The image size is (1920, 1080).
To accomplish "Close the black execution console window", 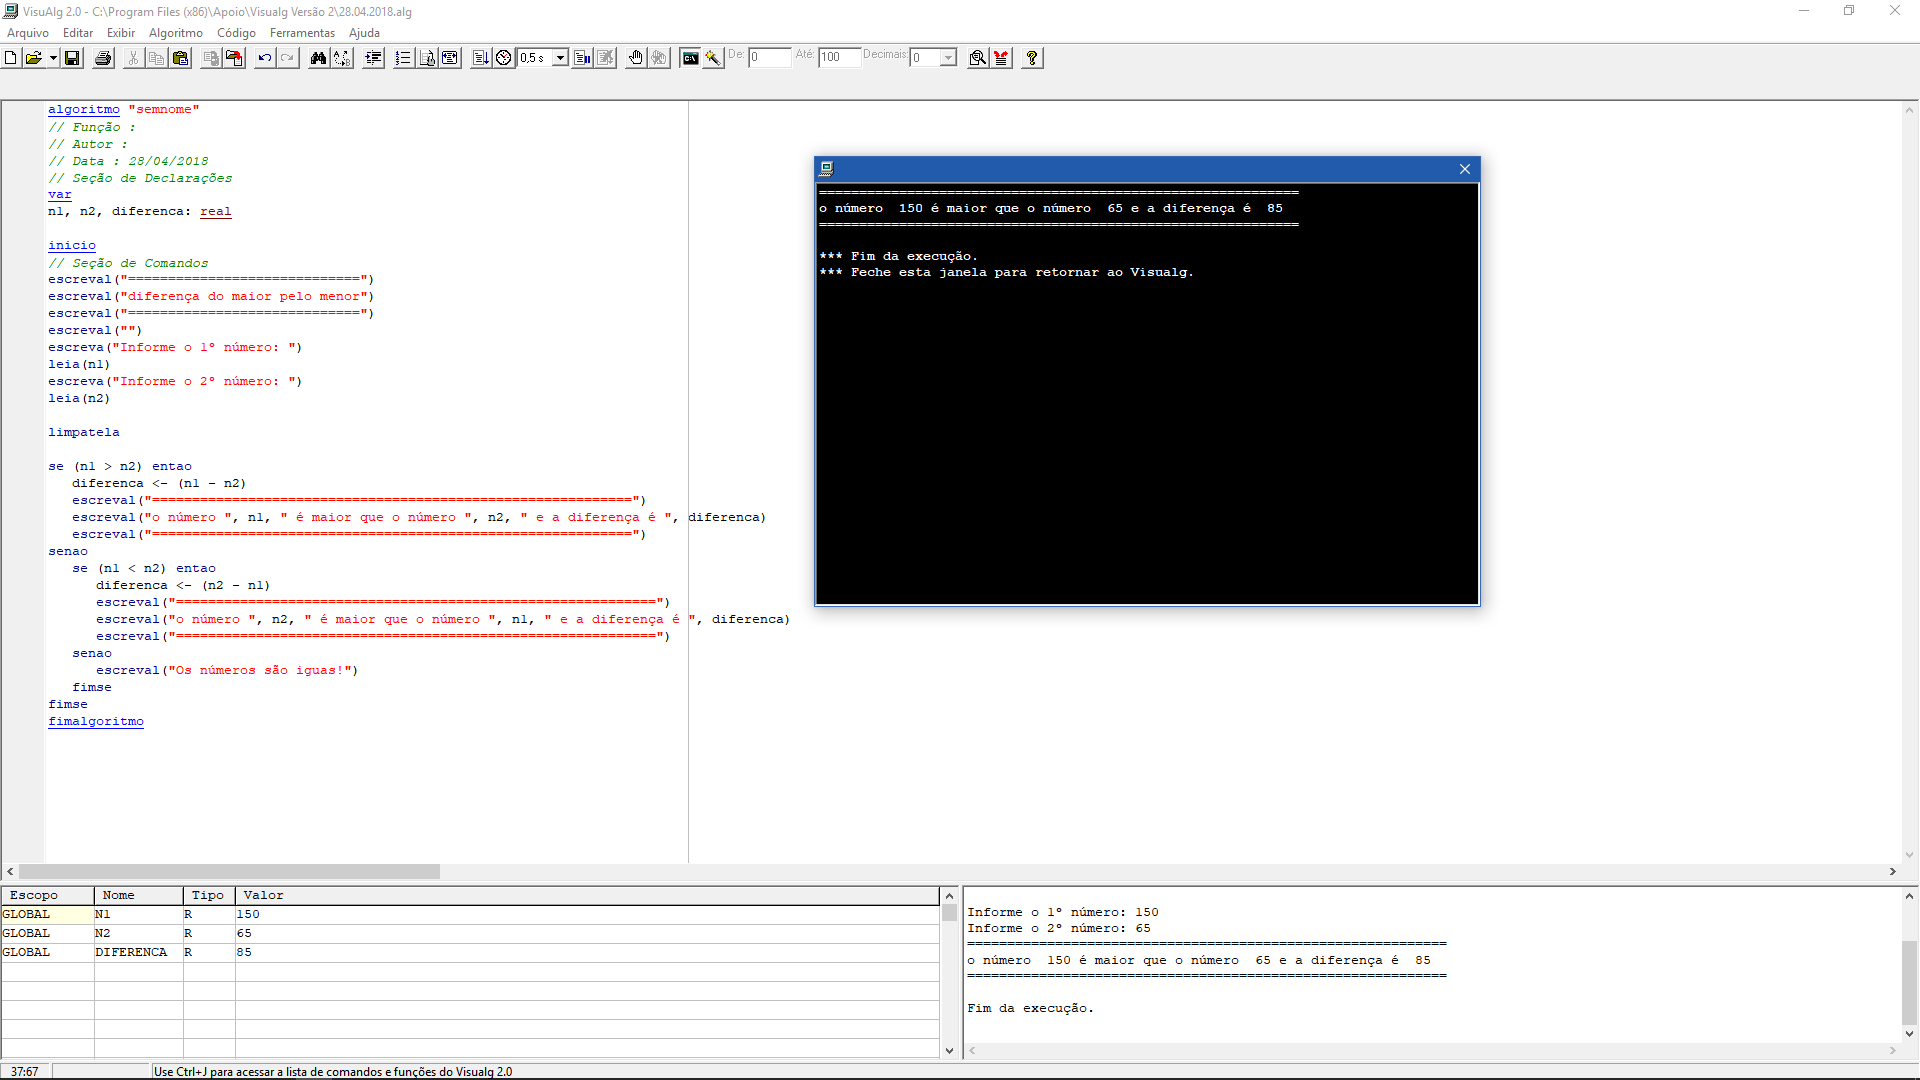I will [x=1465, y=169].
